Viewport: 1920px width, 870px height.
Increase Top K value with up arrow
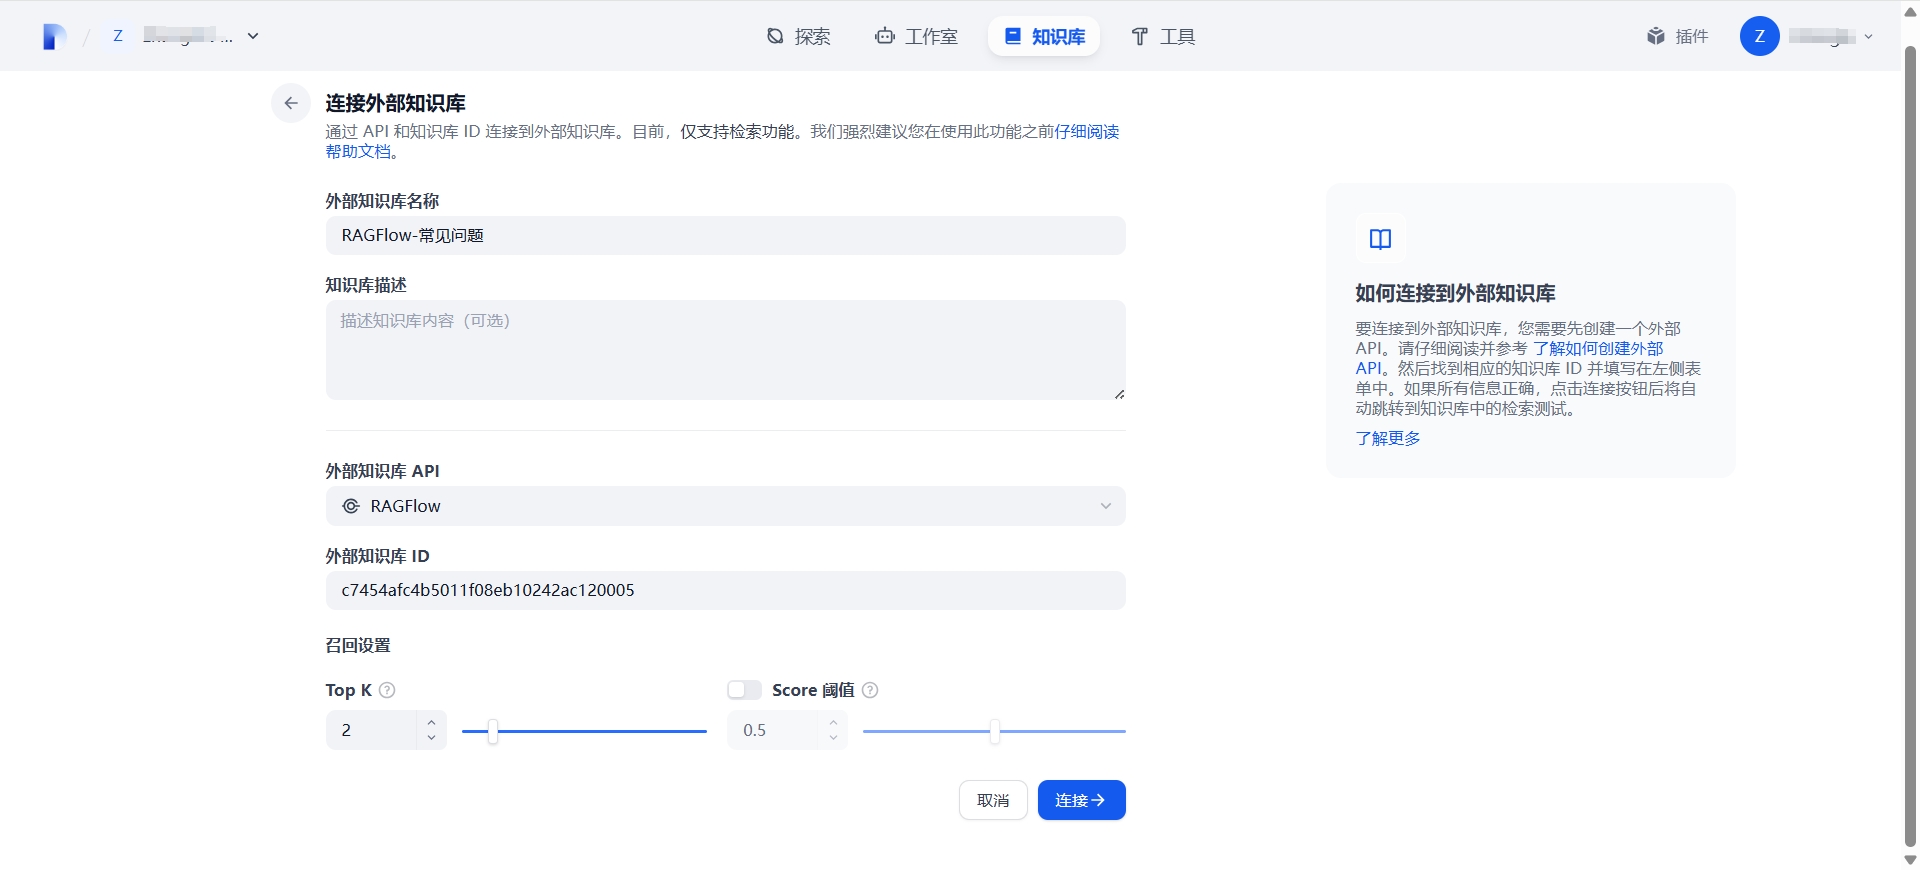pos(431,722)
